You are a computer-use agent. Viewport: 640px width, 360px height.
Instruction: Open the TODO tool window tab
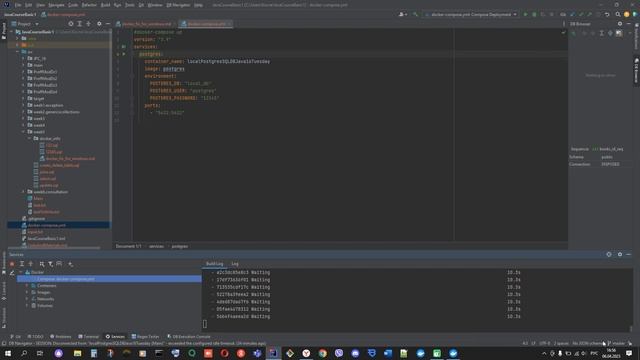tap(35, 337)
